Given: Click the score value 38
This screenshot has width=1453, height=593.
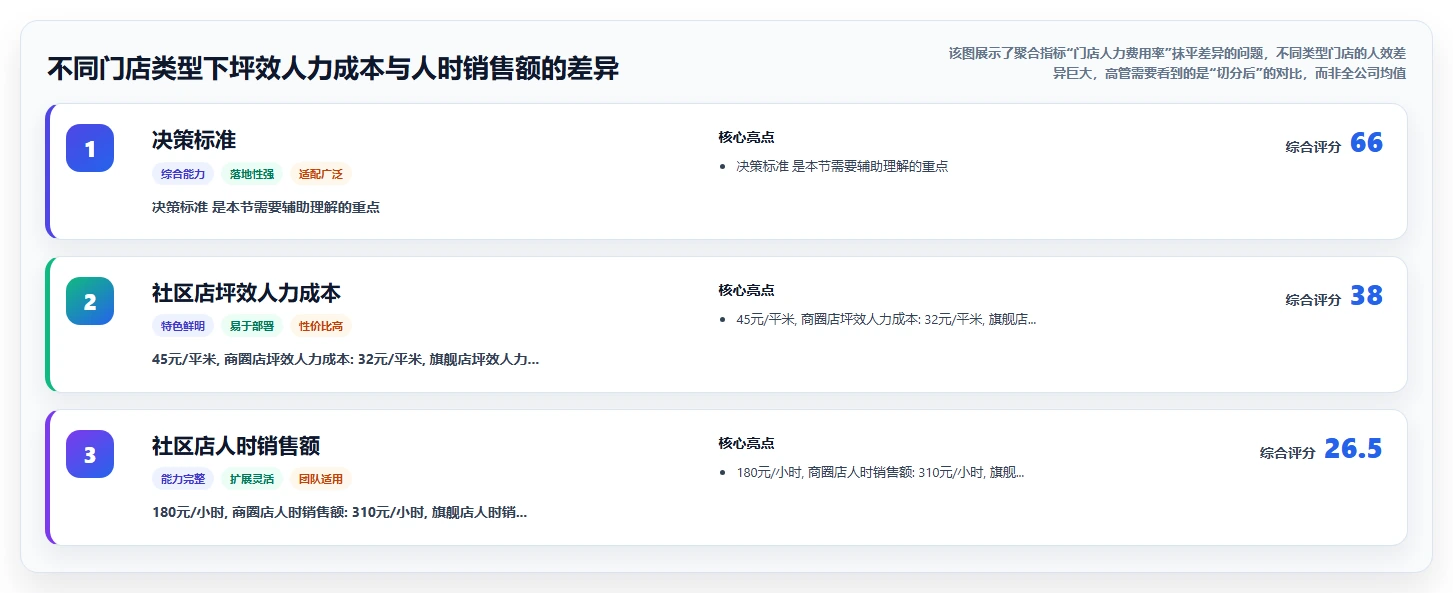Looking at the screenshot, I should [x=1366, y=296].
